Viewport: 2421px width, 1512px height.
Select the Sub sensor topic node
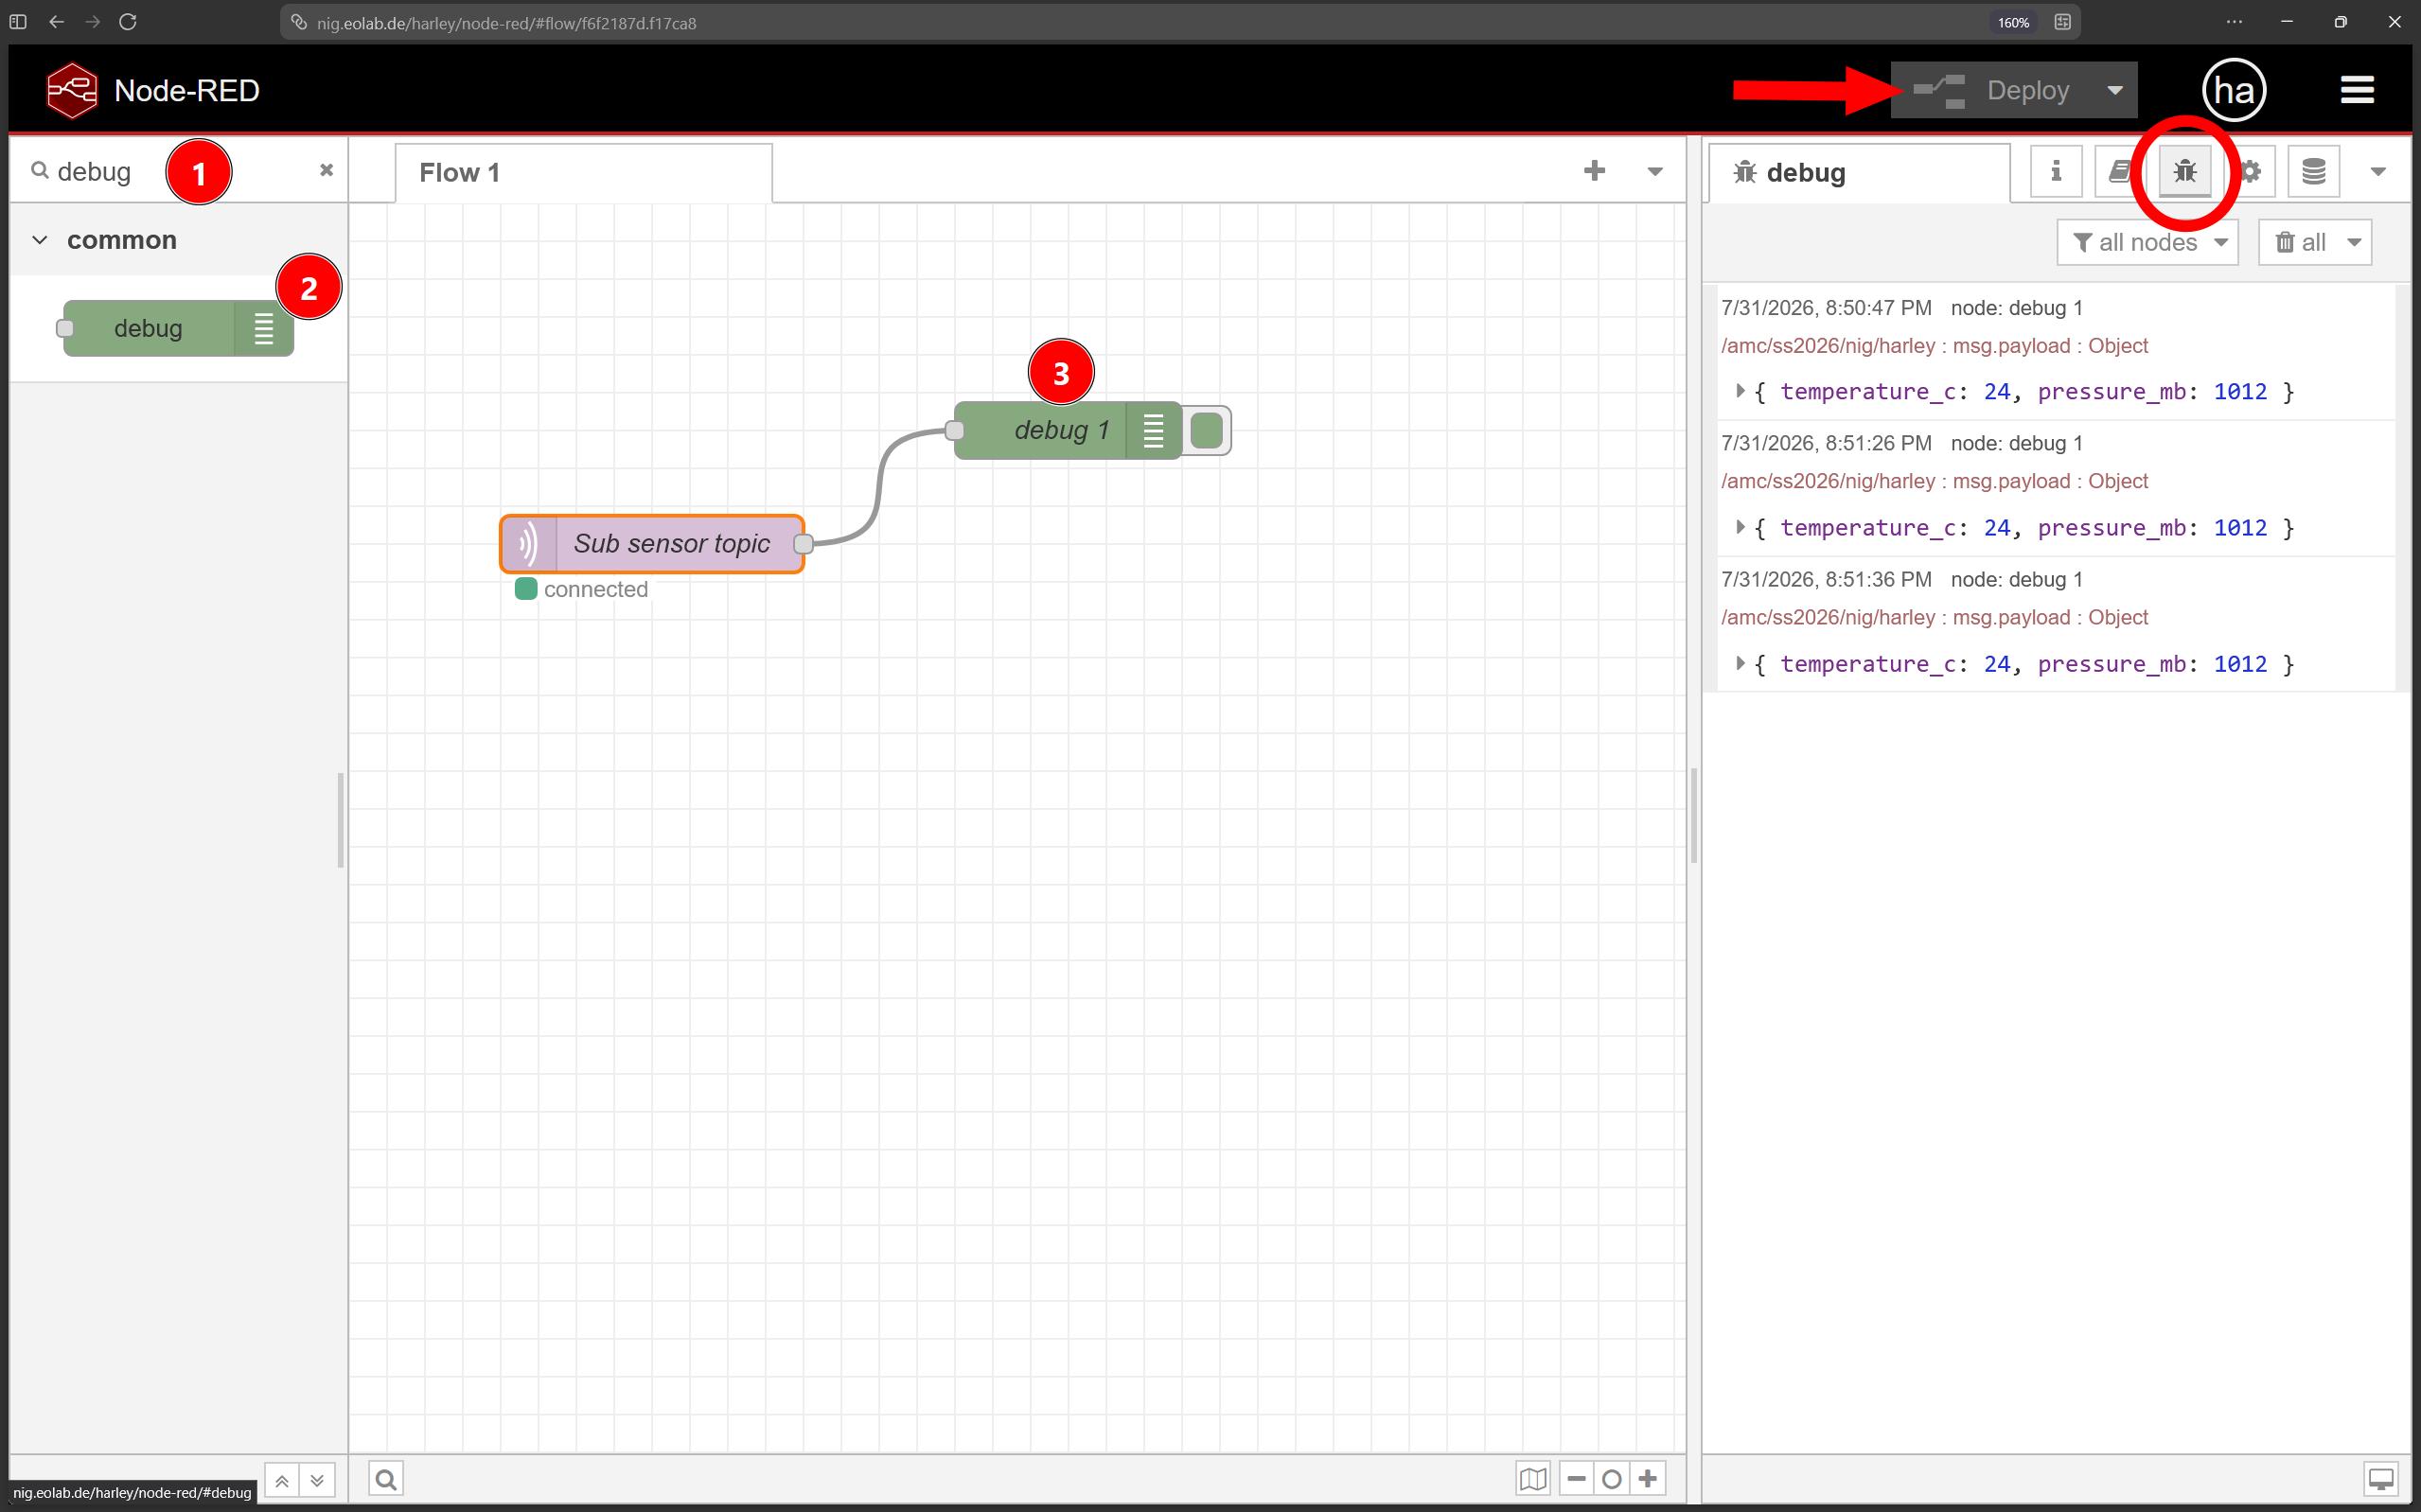point(652,544)
